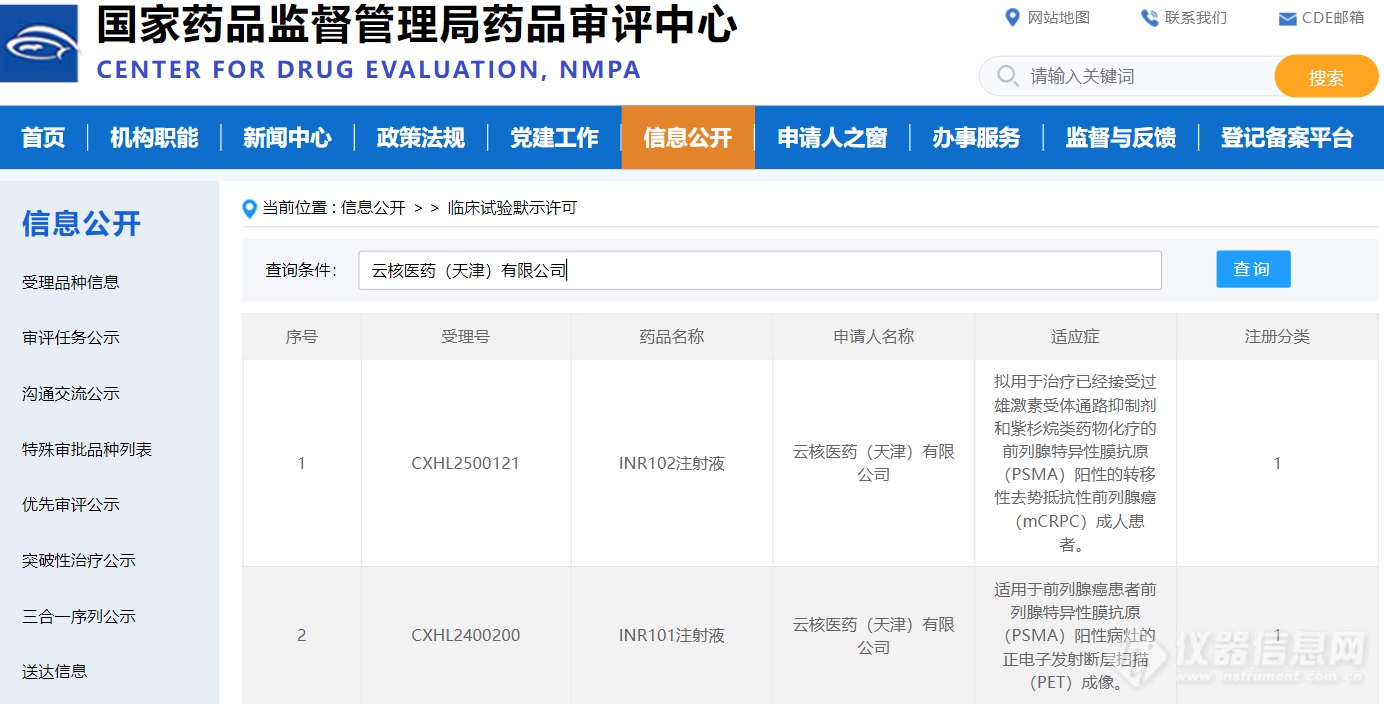Click the CDE fish logo
1384x704 pixels.
click(39, 43)
